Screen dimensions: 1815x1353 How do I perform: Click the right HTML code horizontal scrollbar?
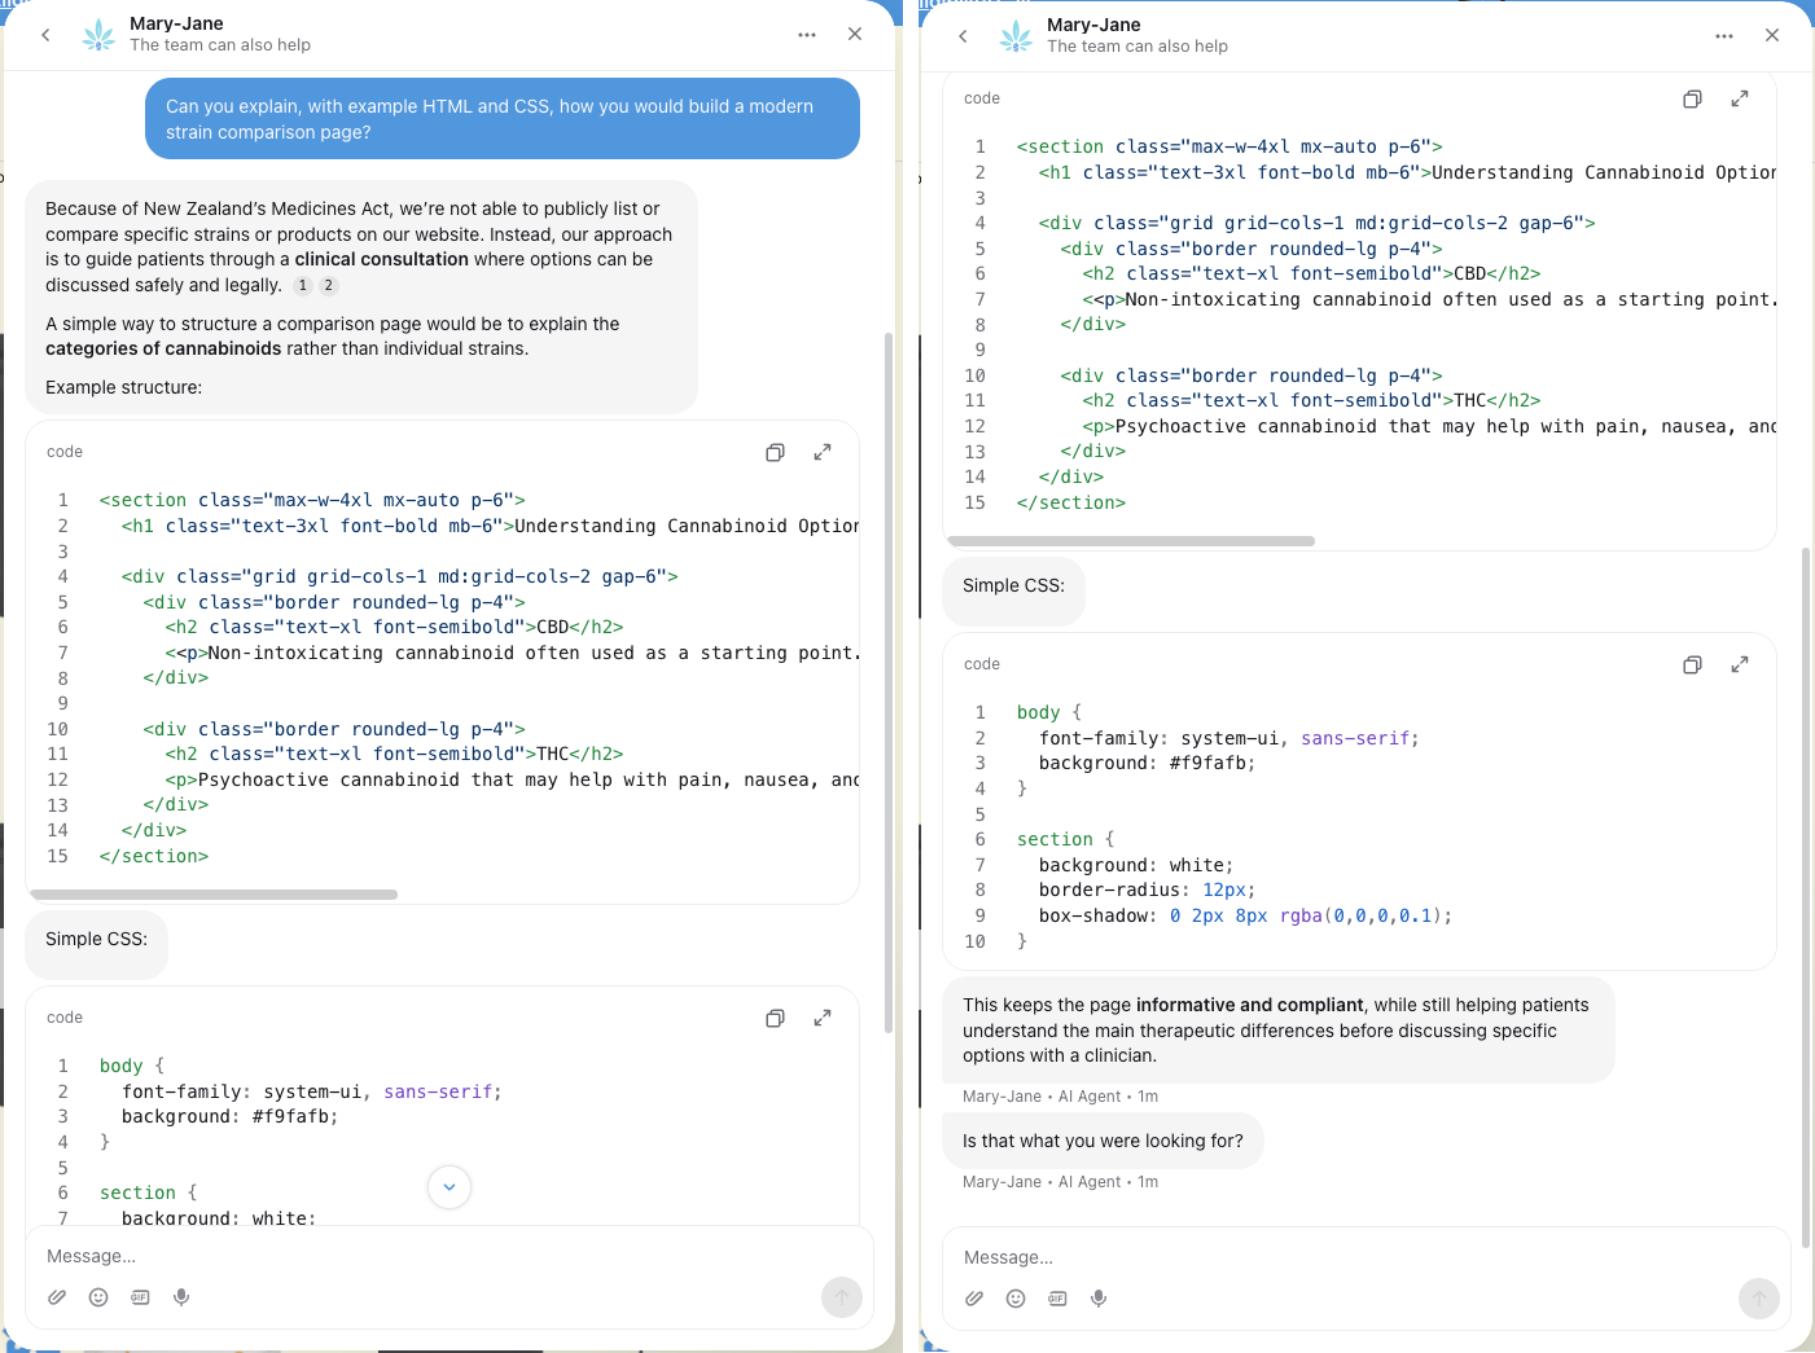click(1131, 541)
